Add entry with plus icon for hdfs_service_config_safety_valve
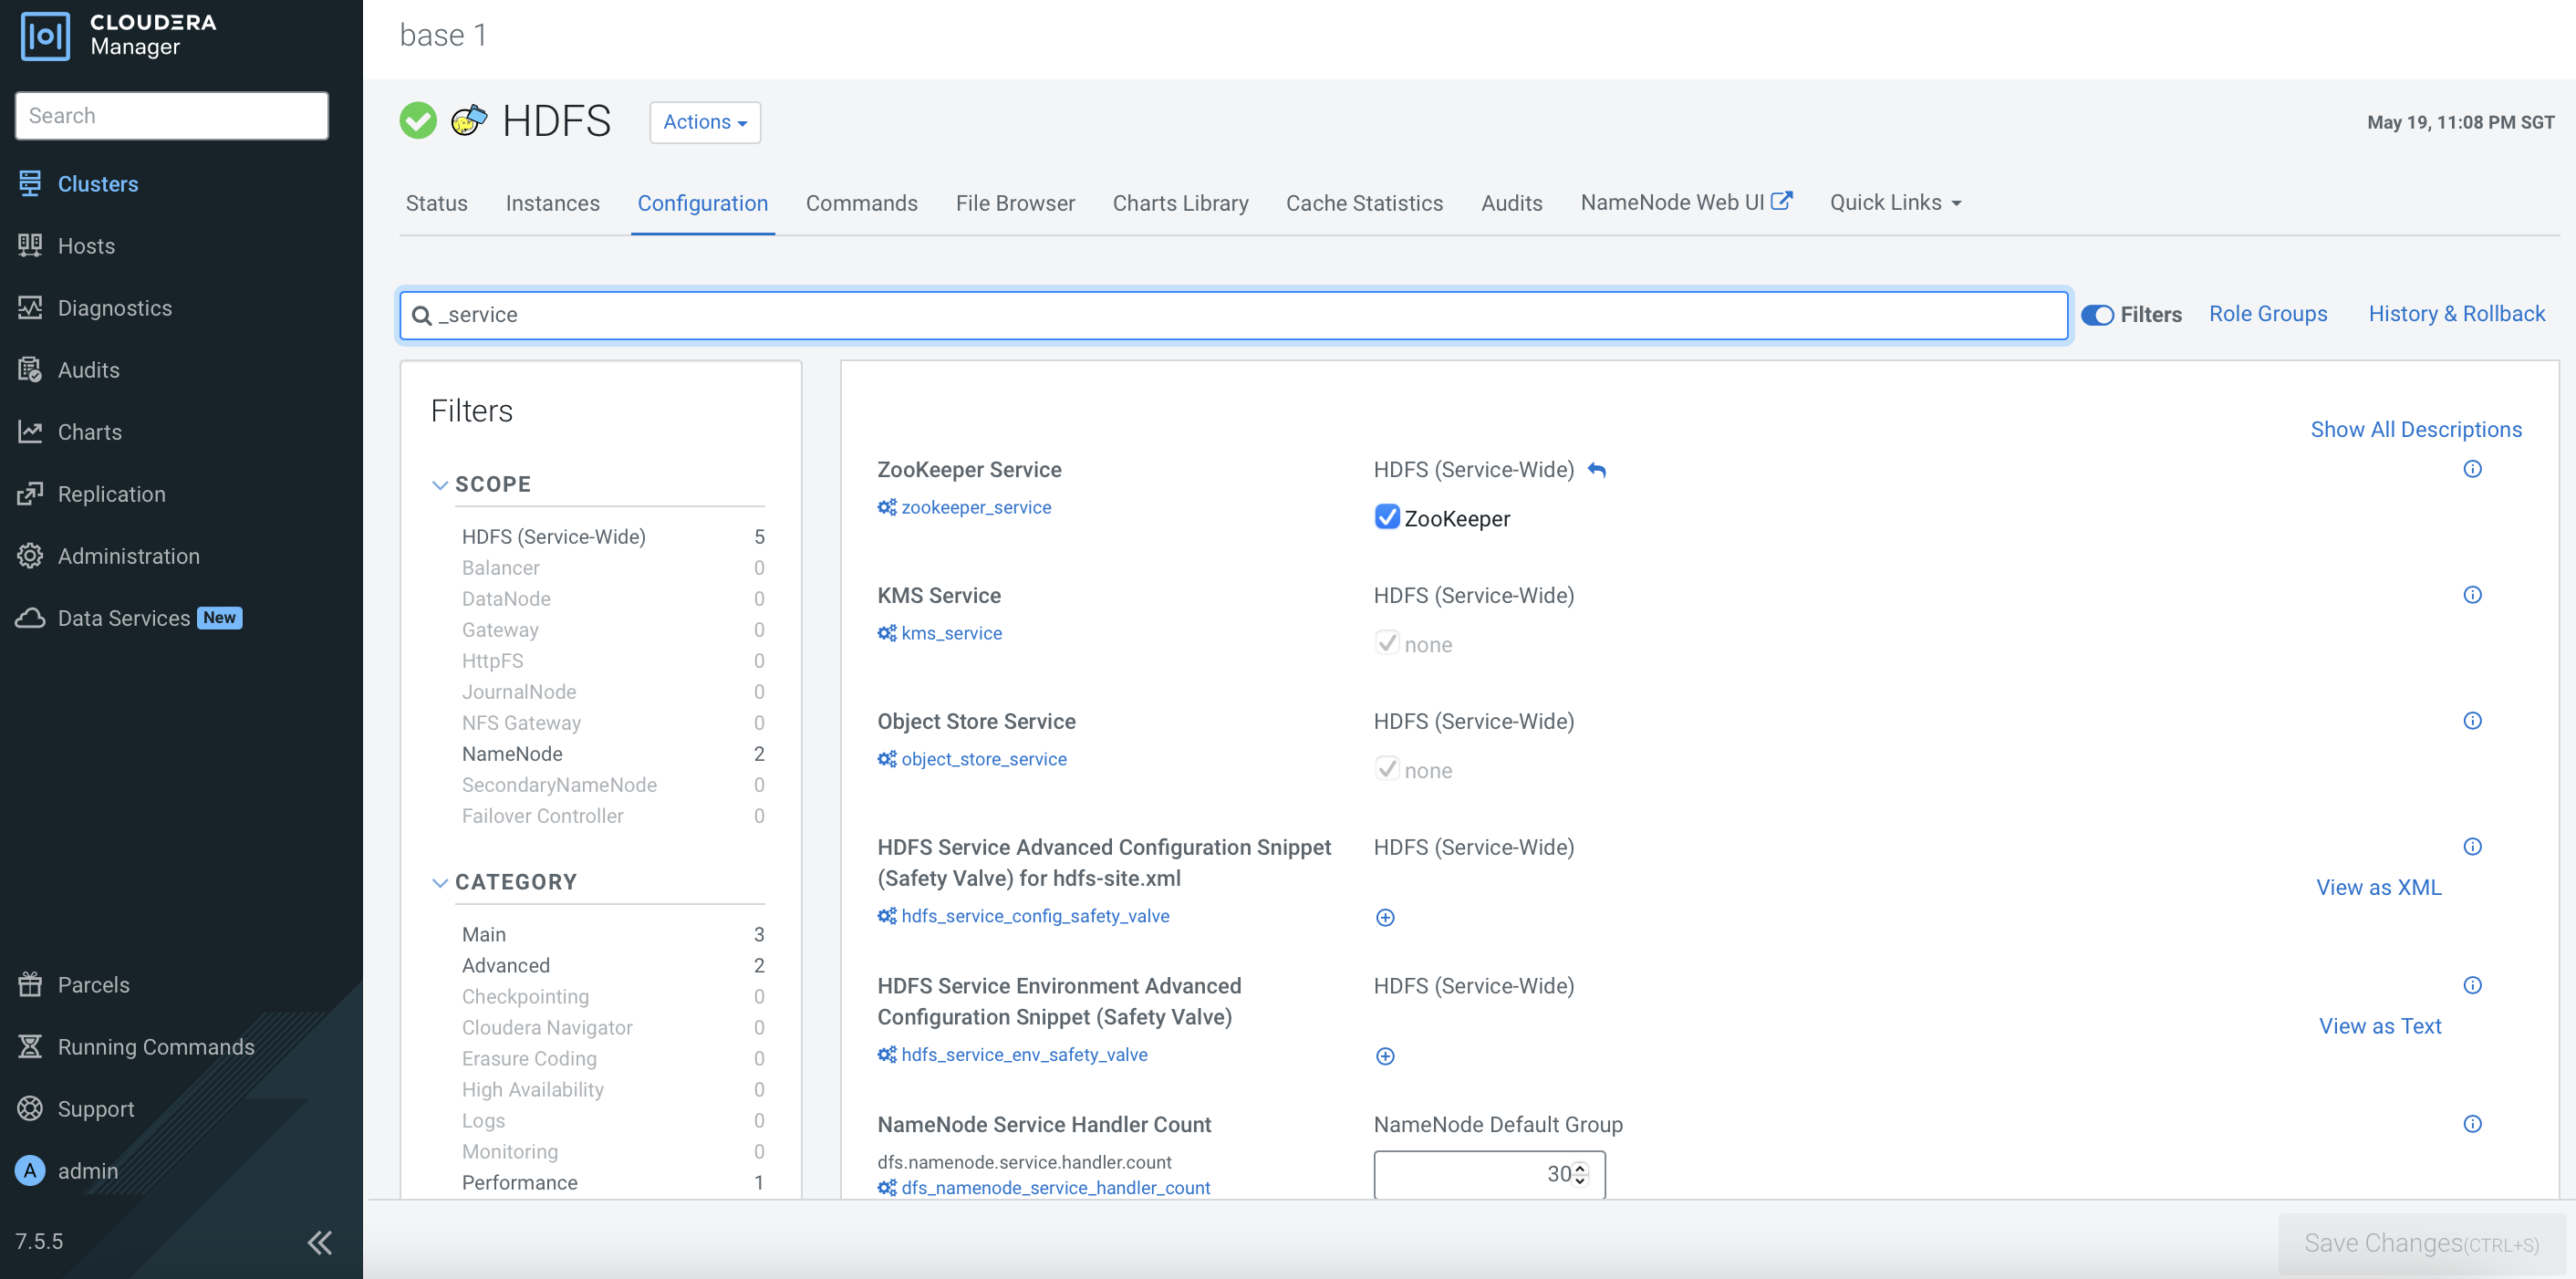 [x=1385, y=918]
